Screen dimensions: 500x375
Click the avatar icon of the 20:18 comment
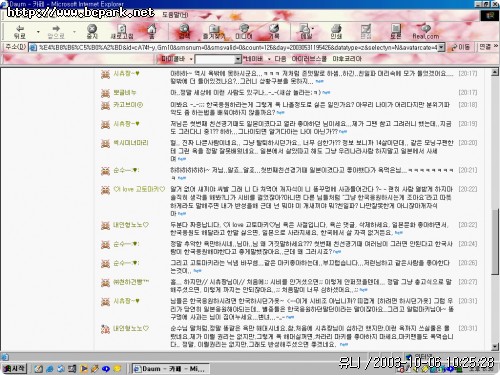105,106
